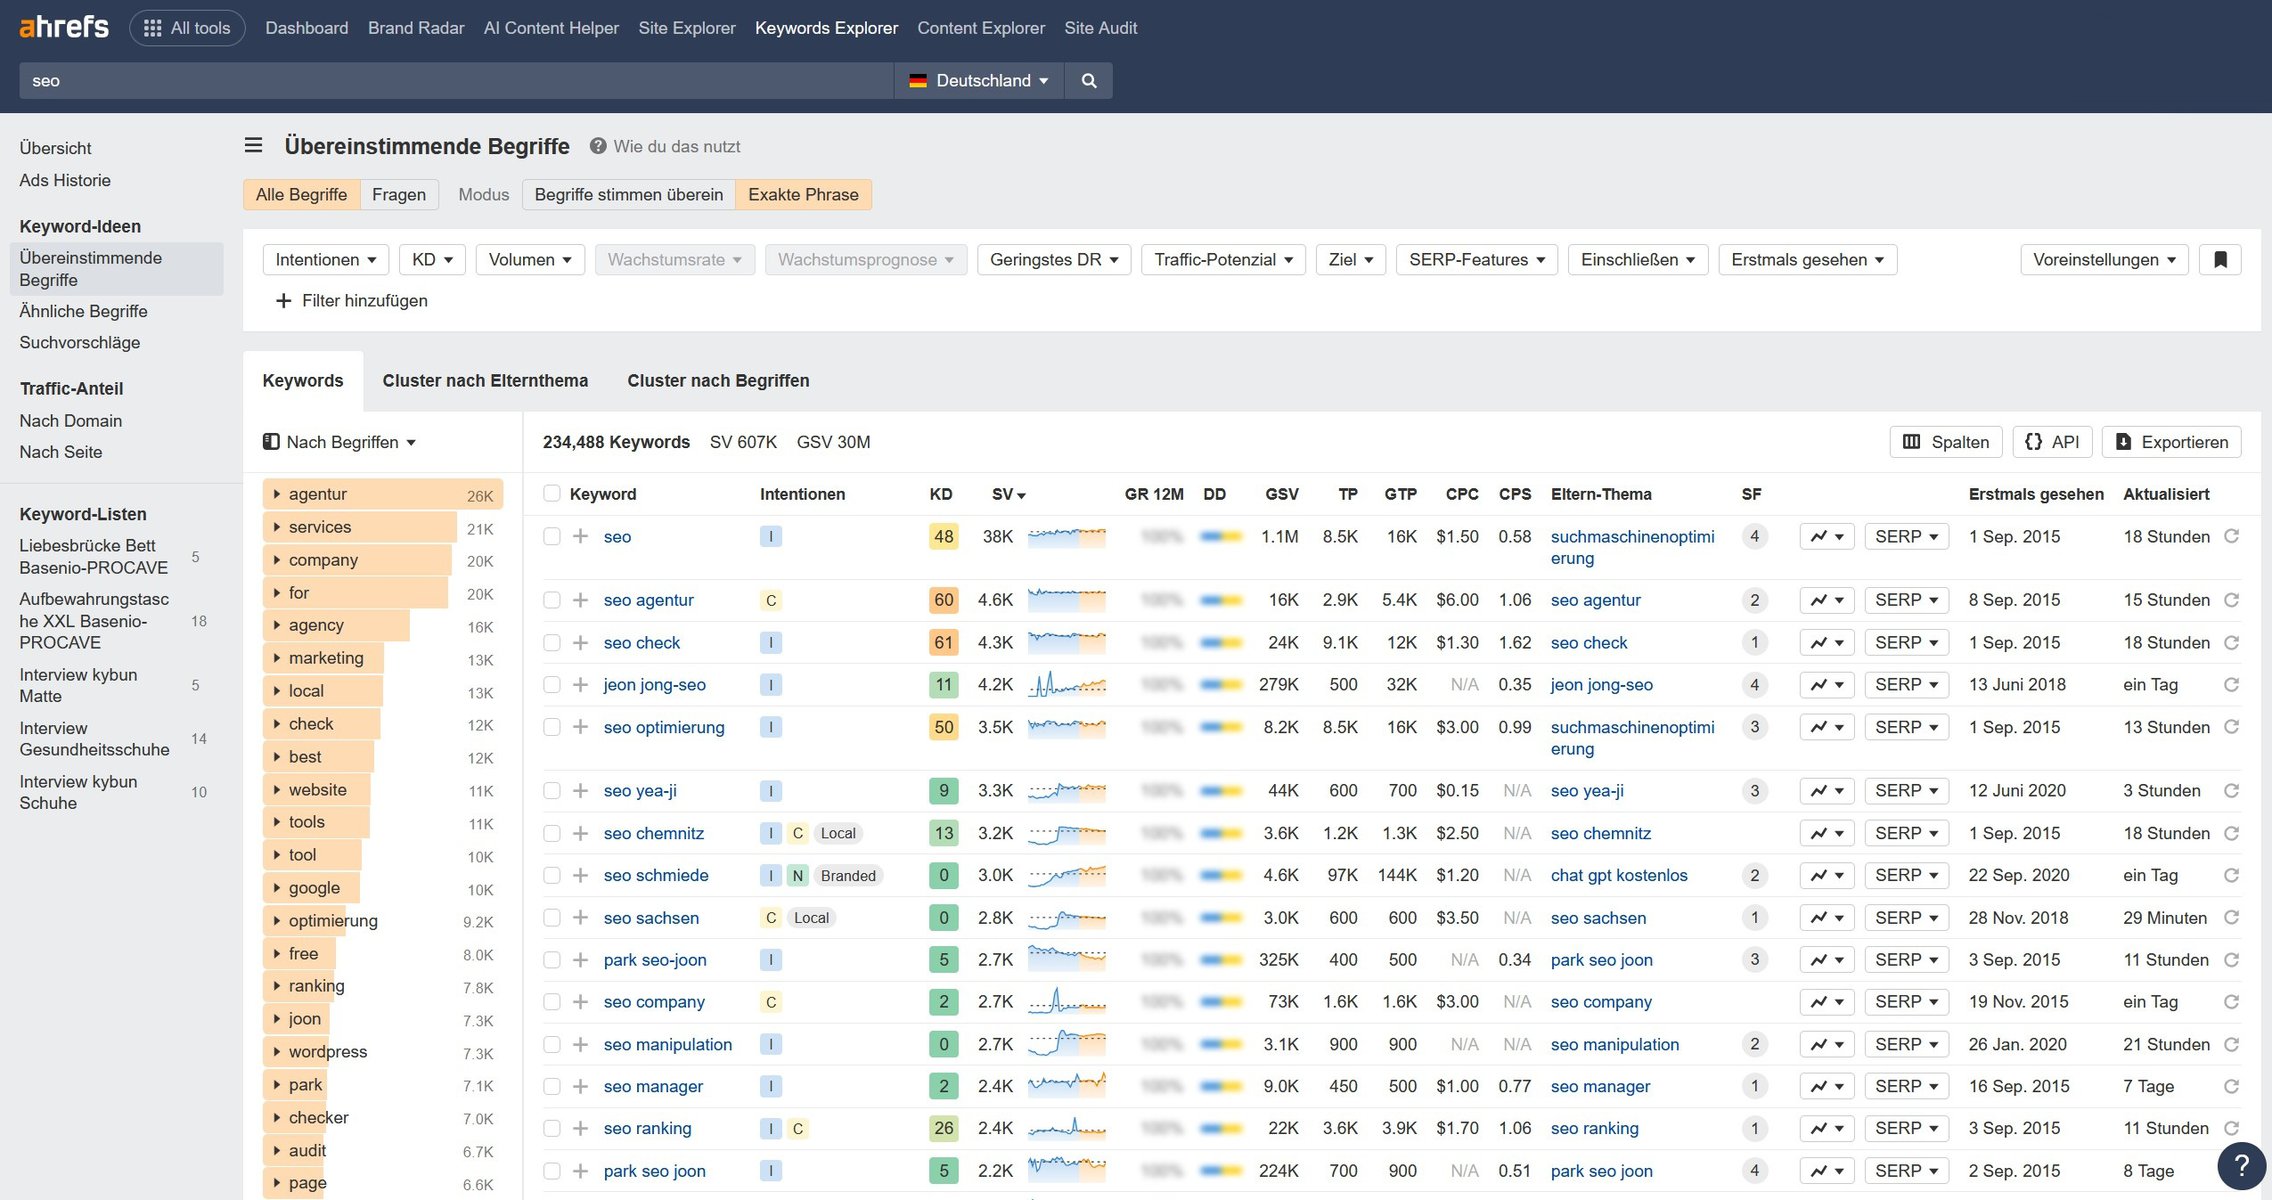The width and height of the screenshot is (2272, 1200).
Task: Open 'Interview Gesundheitsschuhe' keyword list
Action: click(x=94, y=739)
